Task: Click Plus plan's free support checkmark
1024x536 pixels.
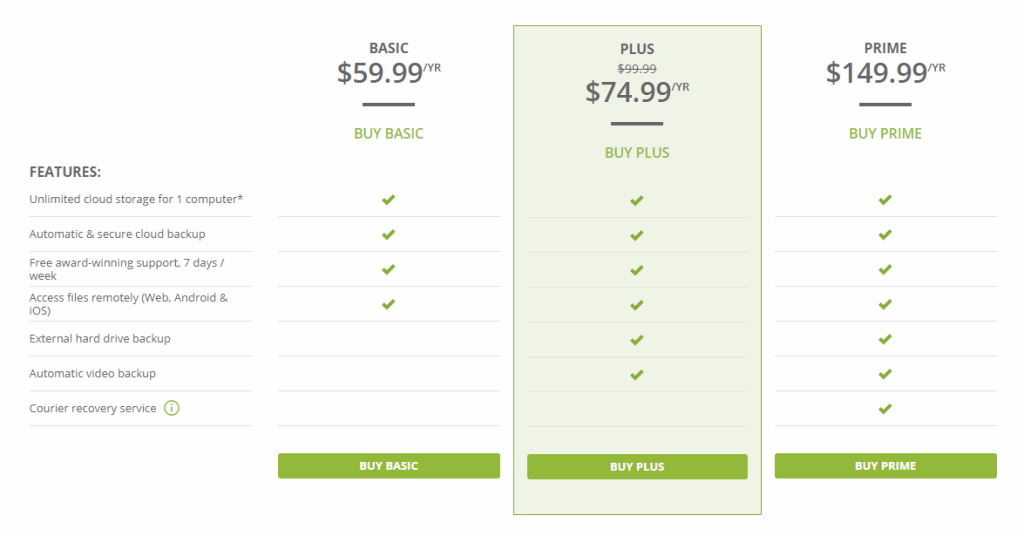Action: pyautogui.click(x=636, y=271)
